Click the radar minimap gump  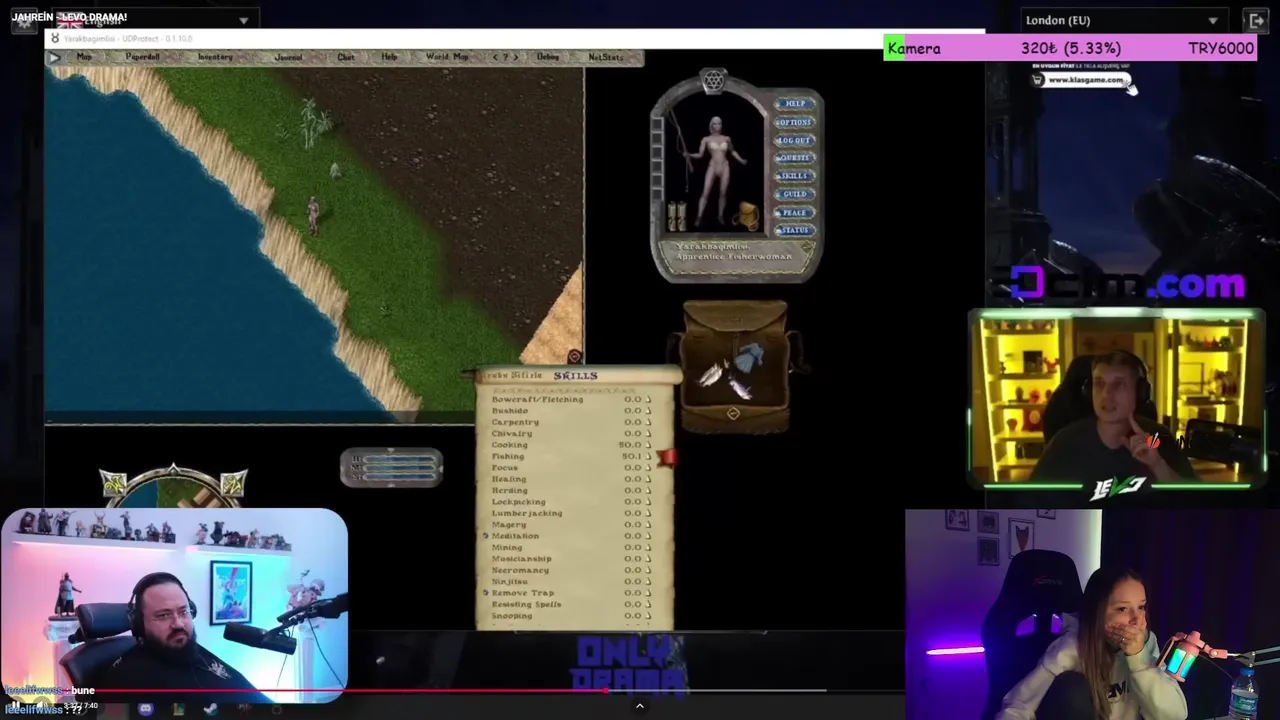174,487
